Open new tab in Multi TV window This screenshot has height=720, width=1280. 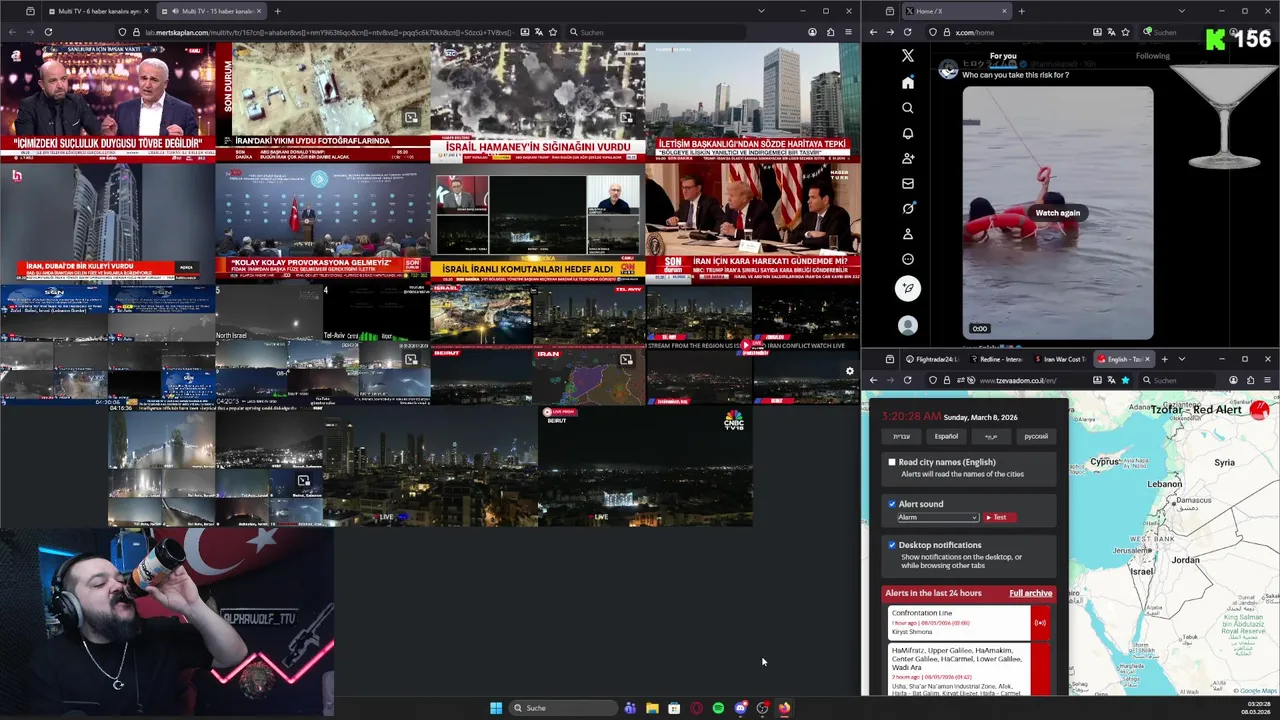pyautogui.click(x=277, y=11)
